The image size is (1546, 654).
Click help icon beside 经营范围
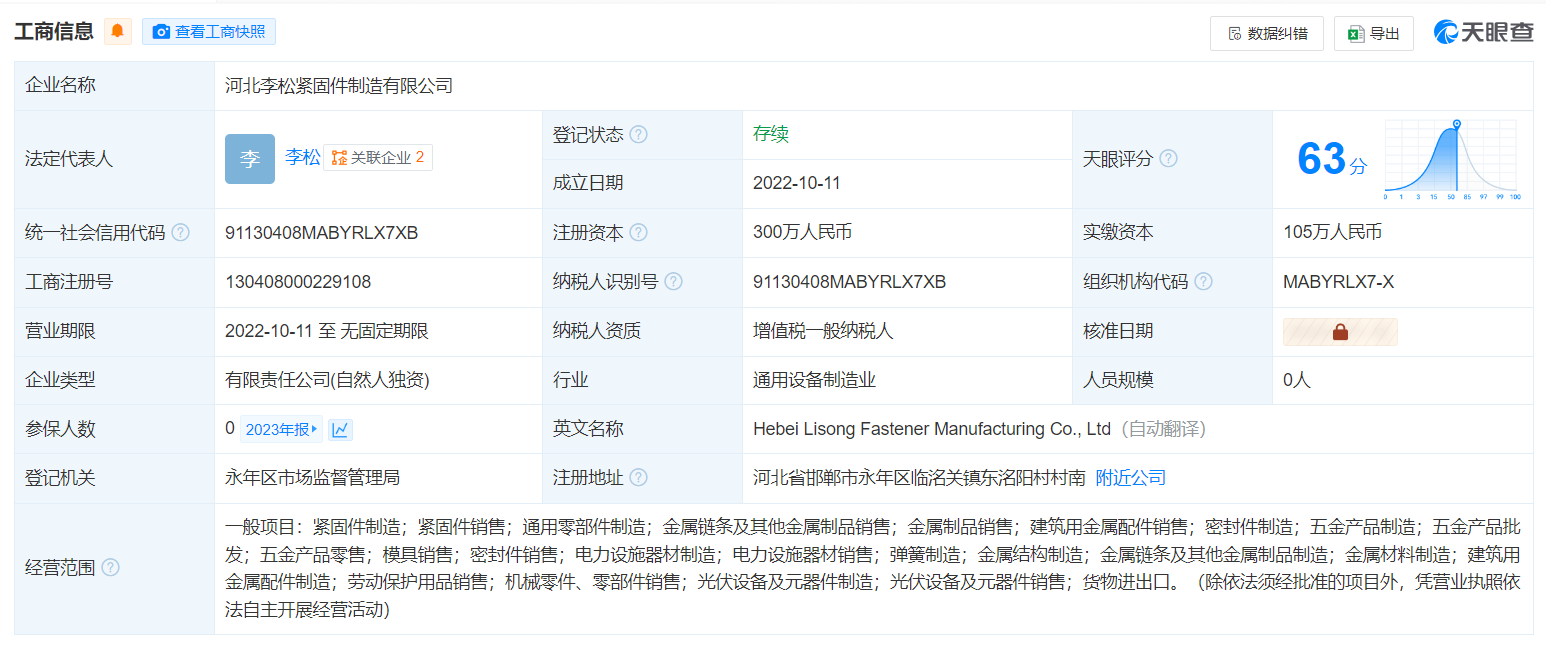pyautogui.click(x=110, y=568)
